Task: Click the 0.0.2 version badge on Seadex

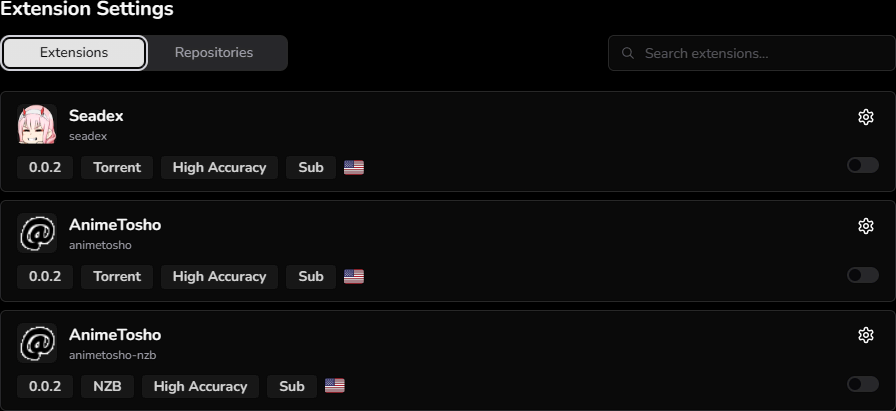Action: 45,167
